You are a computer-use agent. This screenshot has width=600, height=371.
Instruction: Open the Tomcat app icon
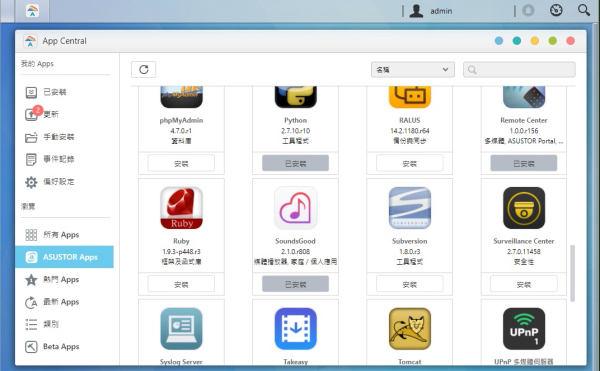point(409,329)
